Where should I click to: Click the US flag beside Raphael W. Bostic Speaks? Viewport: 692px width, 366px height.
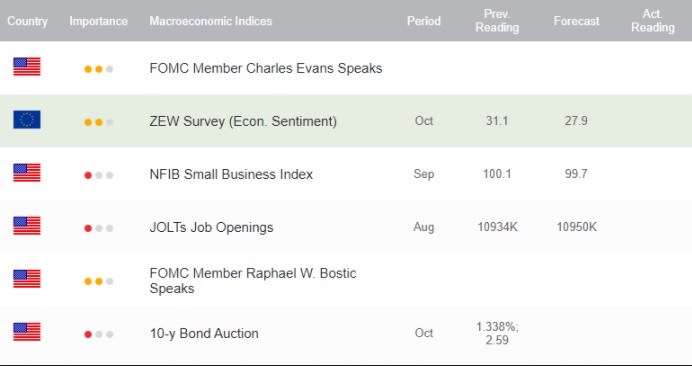point(27,279)
